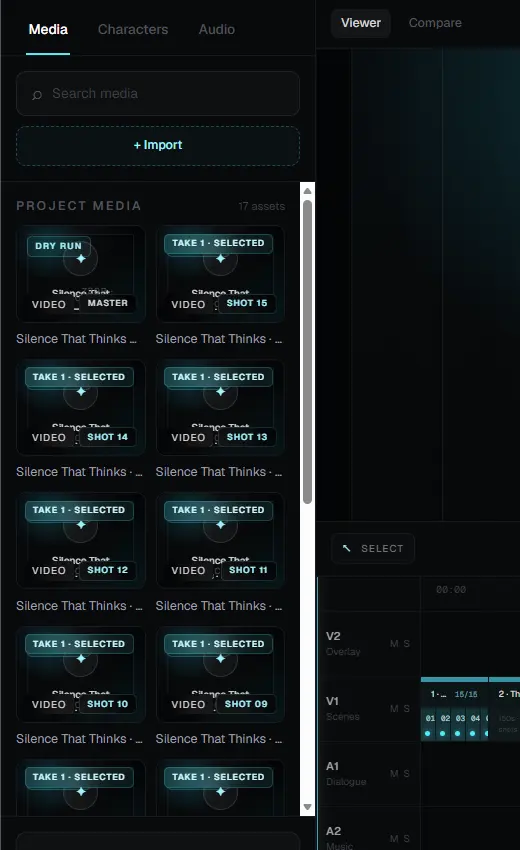Mute the V1 Scenes track

coord(394,709)
